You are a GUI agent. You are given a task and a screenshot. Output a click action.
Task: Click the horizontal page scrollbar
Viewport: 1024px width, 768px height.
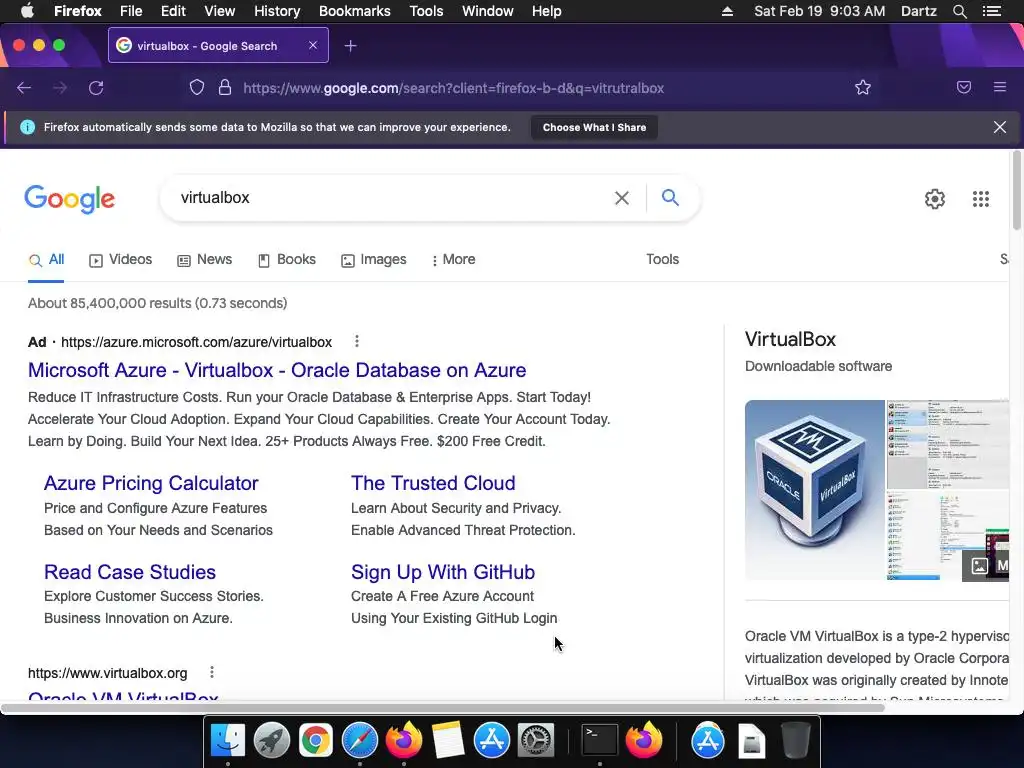pos(443,708)
